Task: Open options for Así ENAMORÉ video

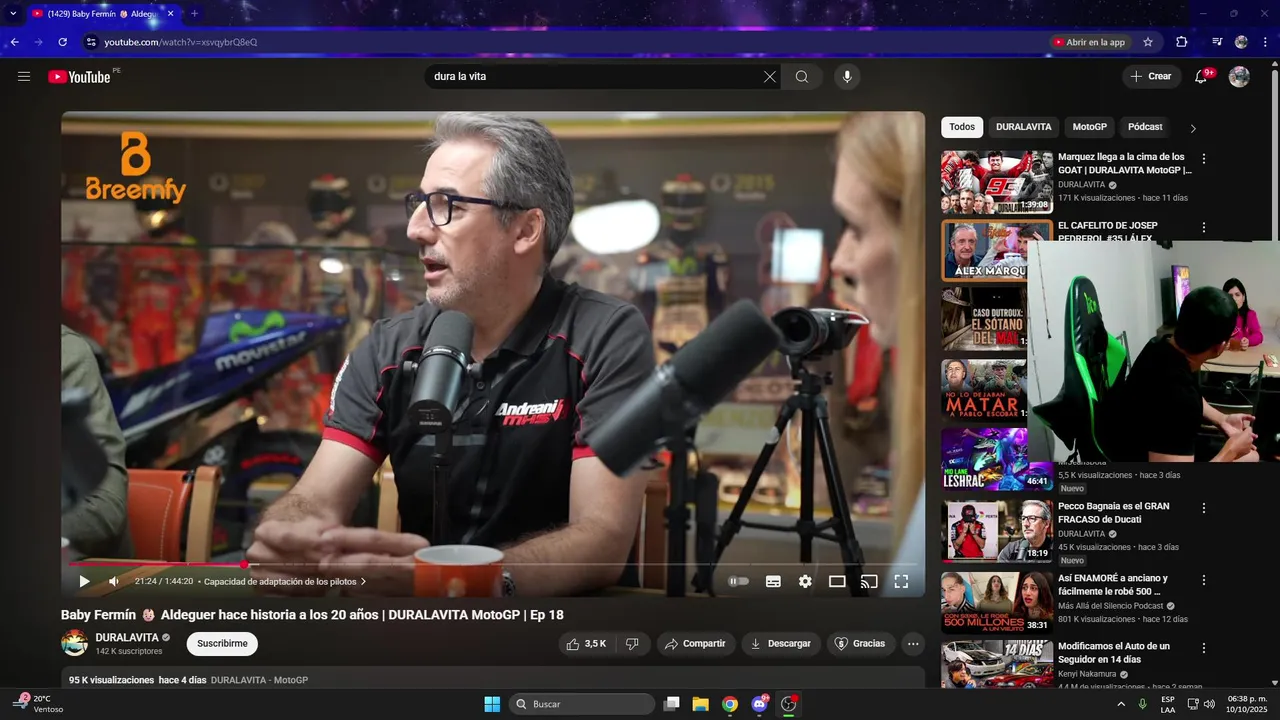Action: [x=1204, y=580]
